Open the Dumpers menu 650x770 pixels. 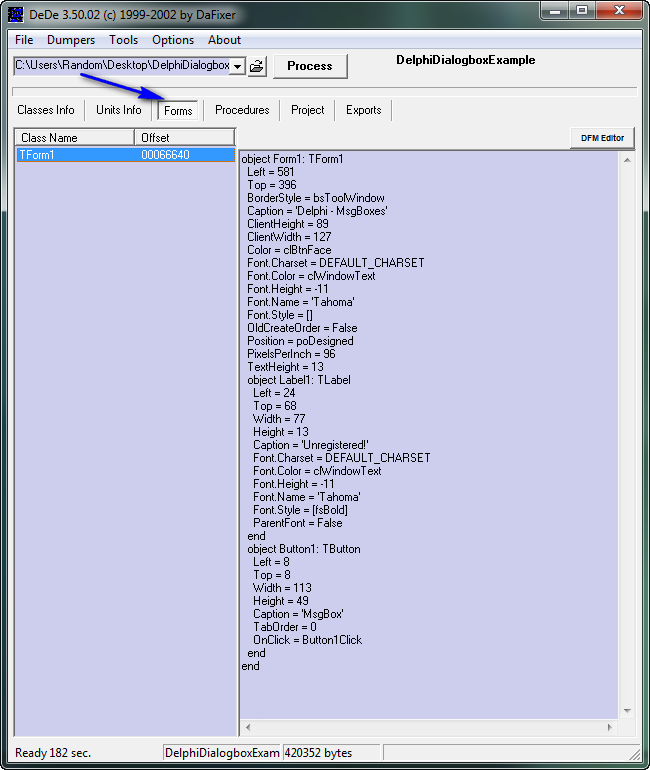tap(71, 40)
